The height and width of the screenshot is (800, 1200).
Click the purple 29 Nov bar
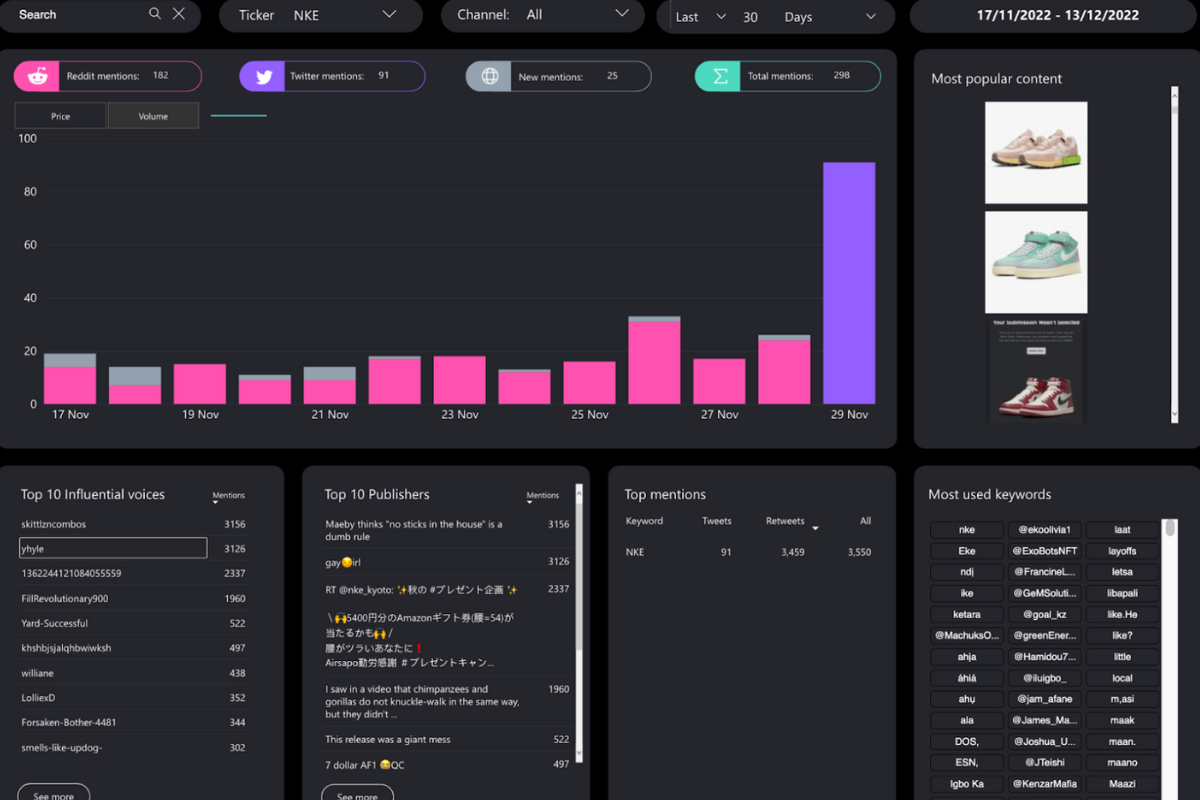point(849,283)
